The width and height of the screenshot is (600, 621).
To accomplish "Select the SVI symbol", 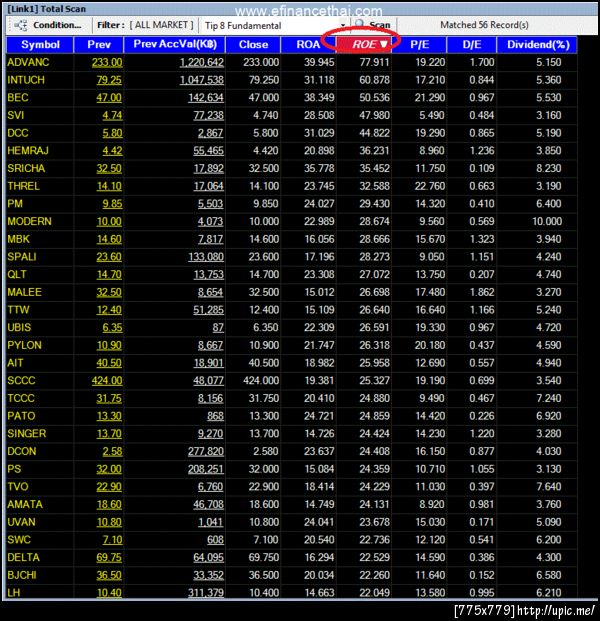I will (x=15, y=115).
